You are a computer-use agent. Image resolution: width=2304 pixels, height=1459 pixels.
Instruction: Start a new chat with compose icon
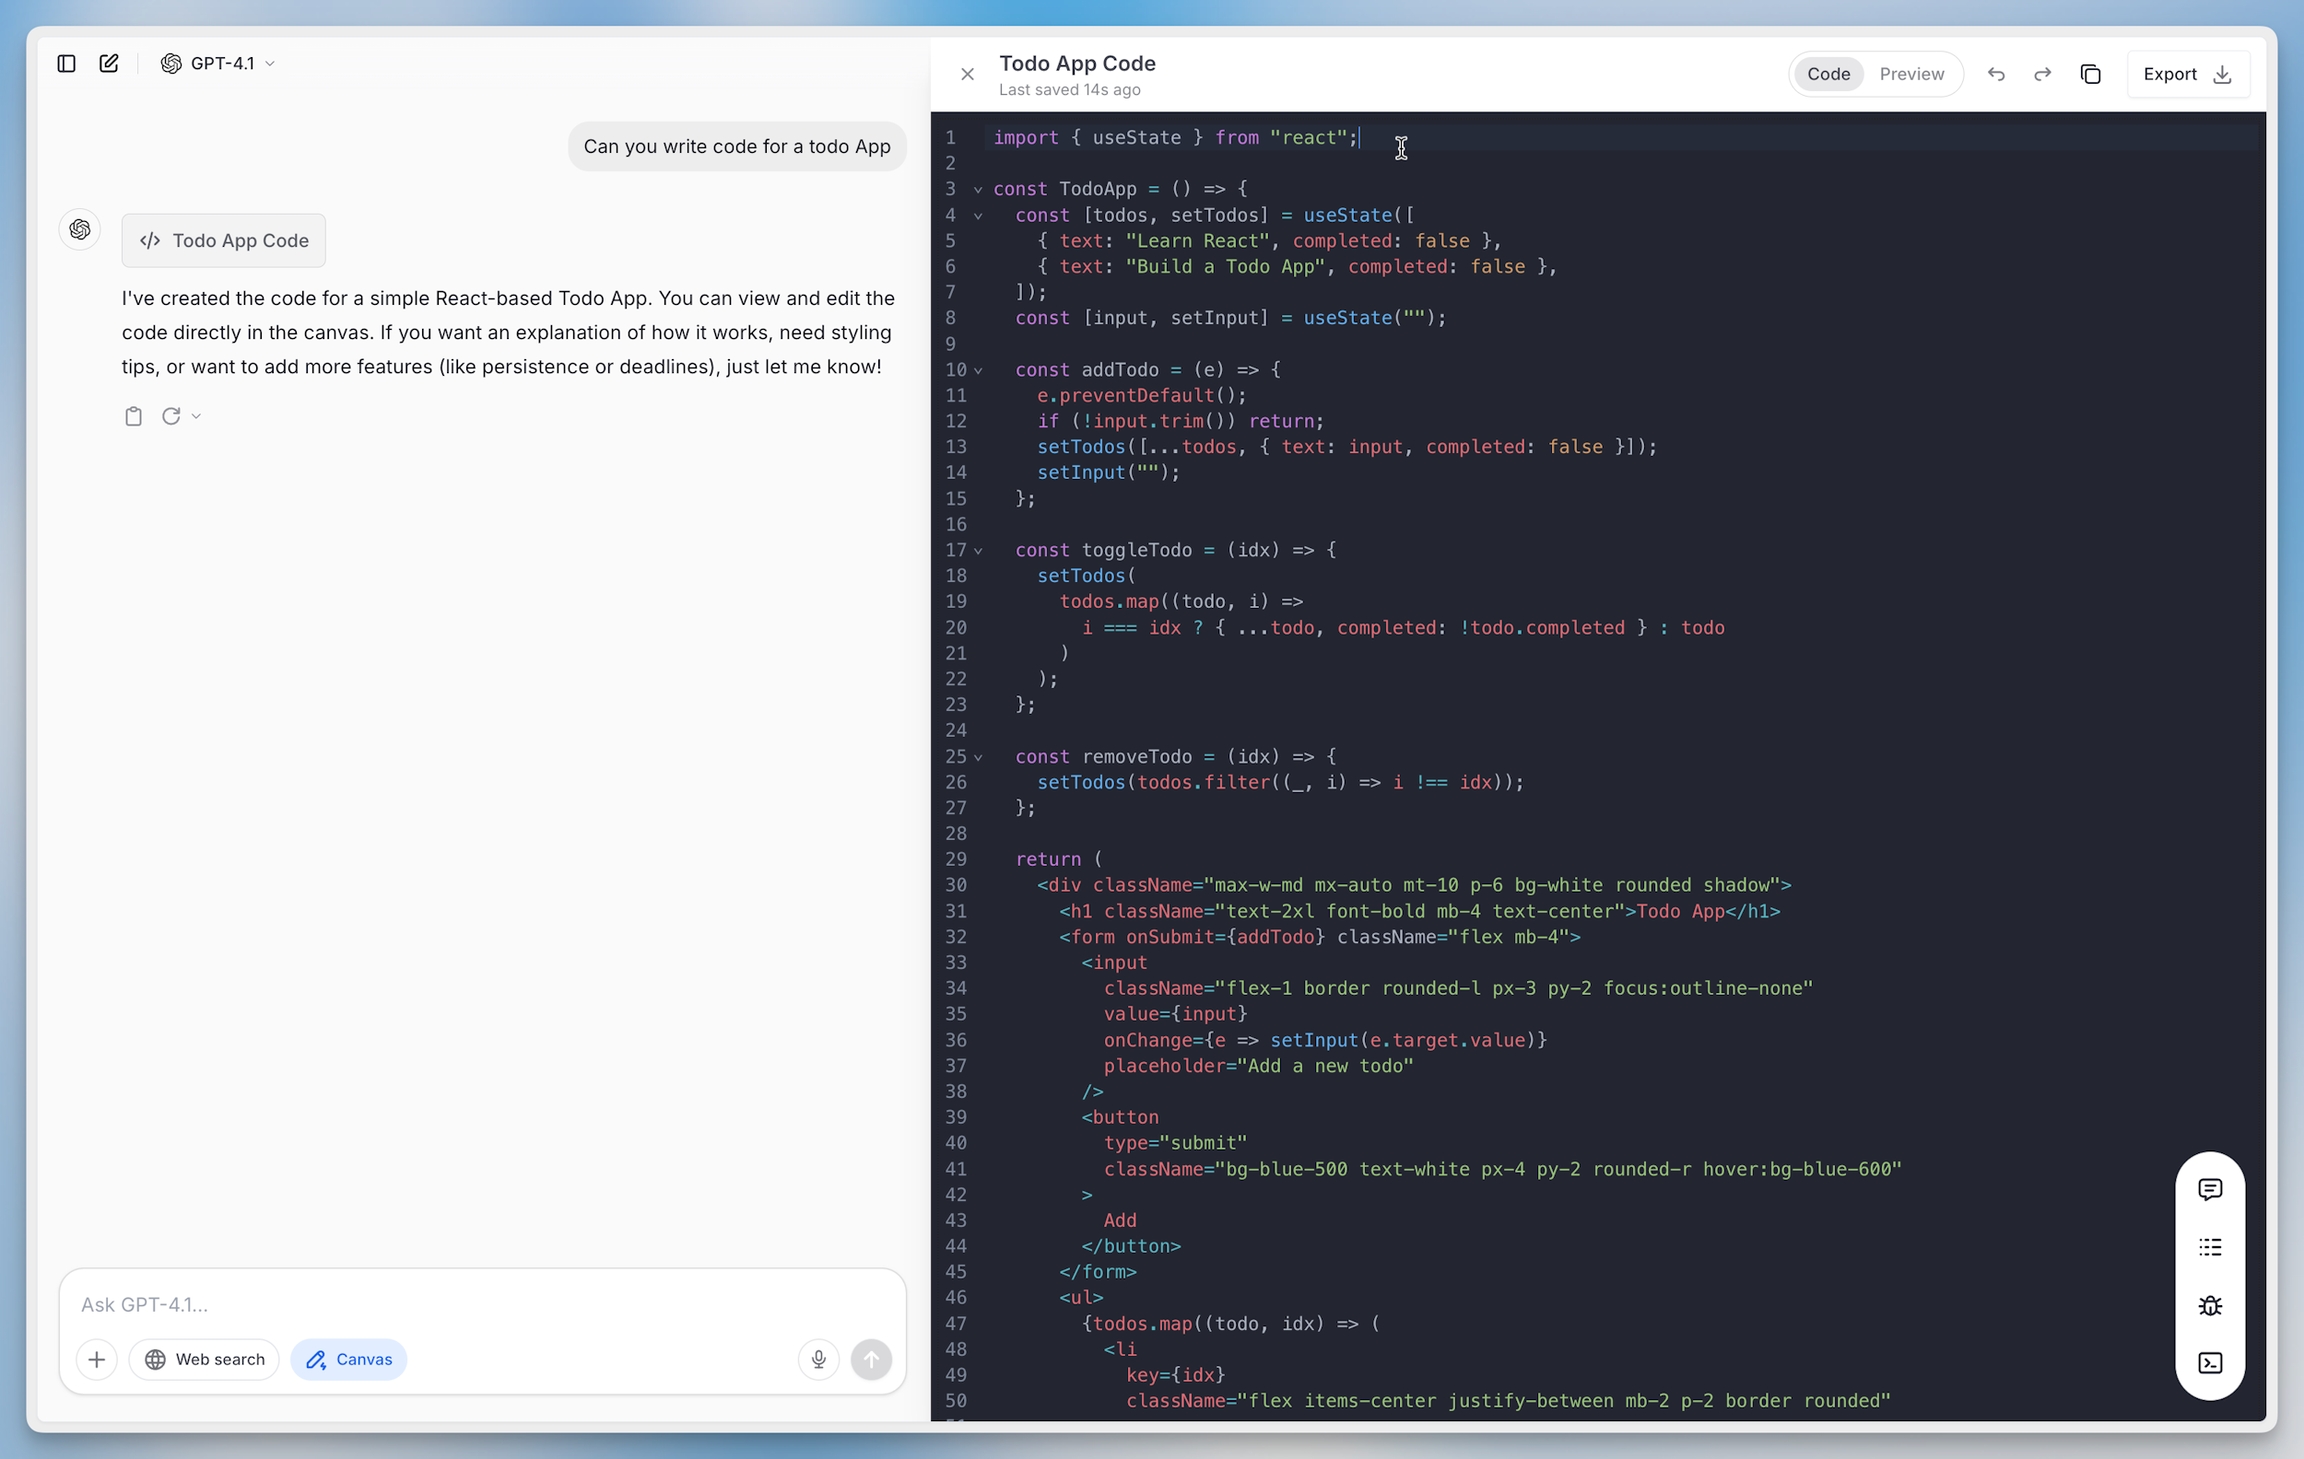[109, 63]
